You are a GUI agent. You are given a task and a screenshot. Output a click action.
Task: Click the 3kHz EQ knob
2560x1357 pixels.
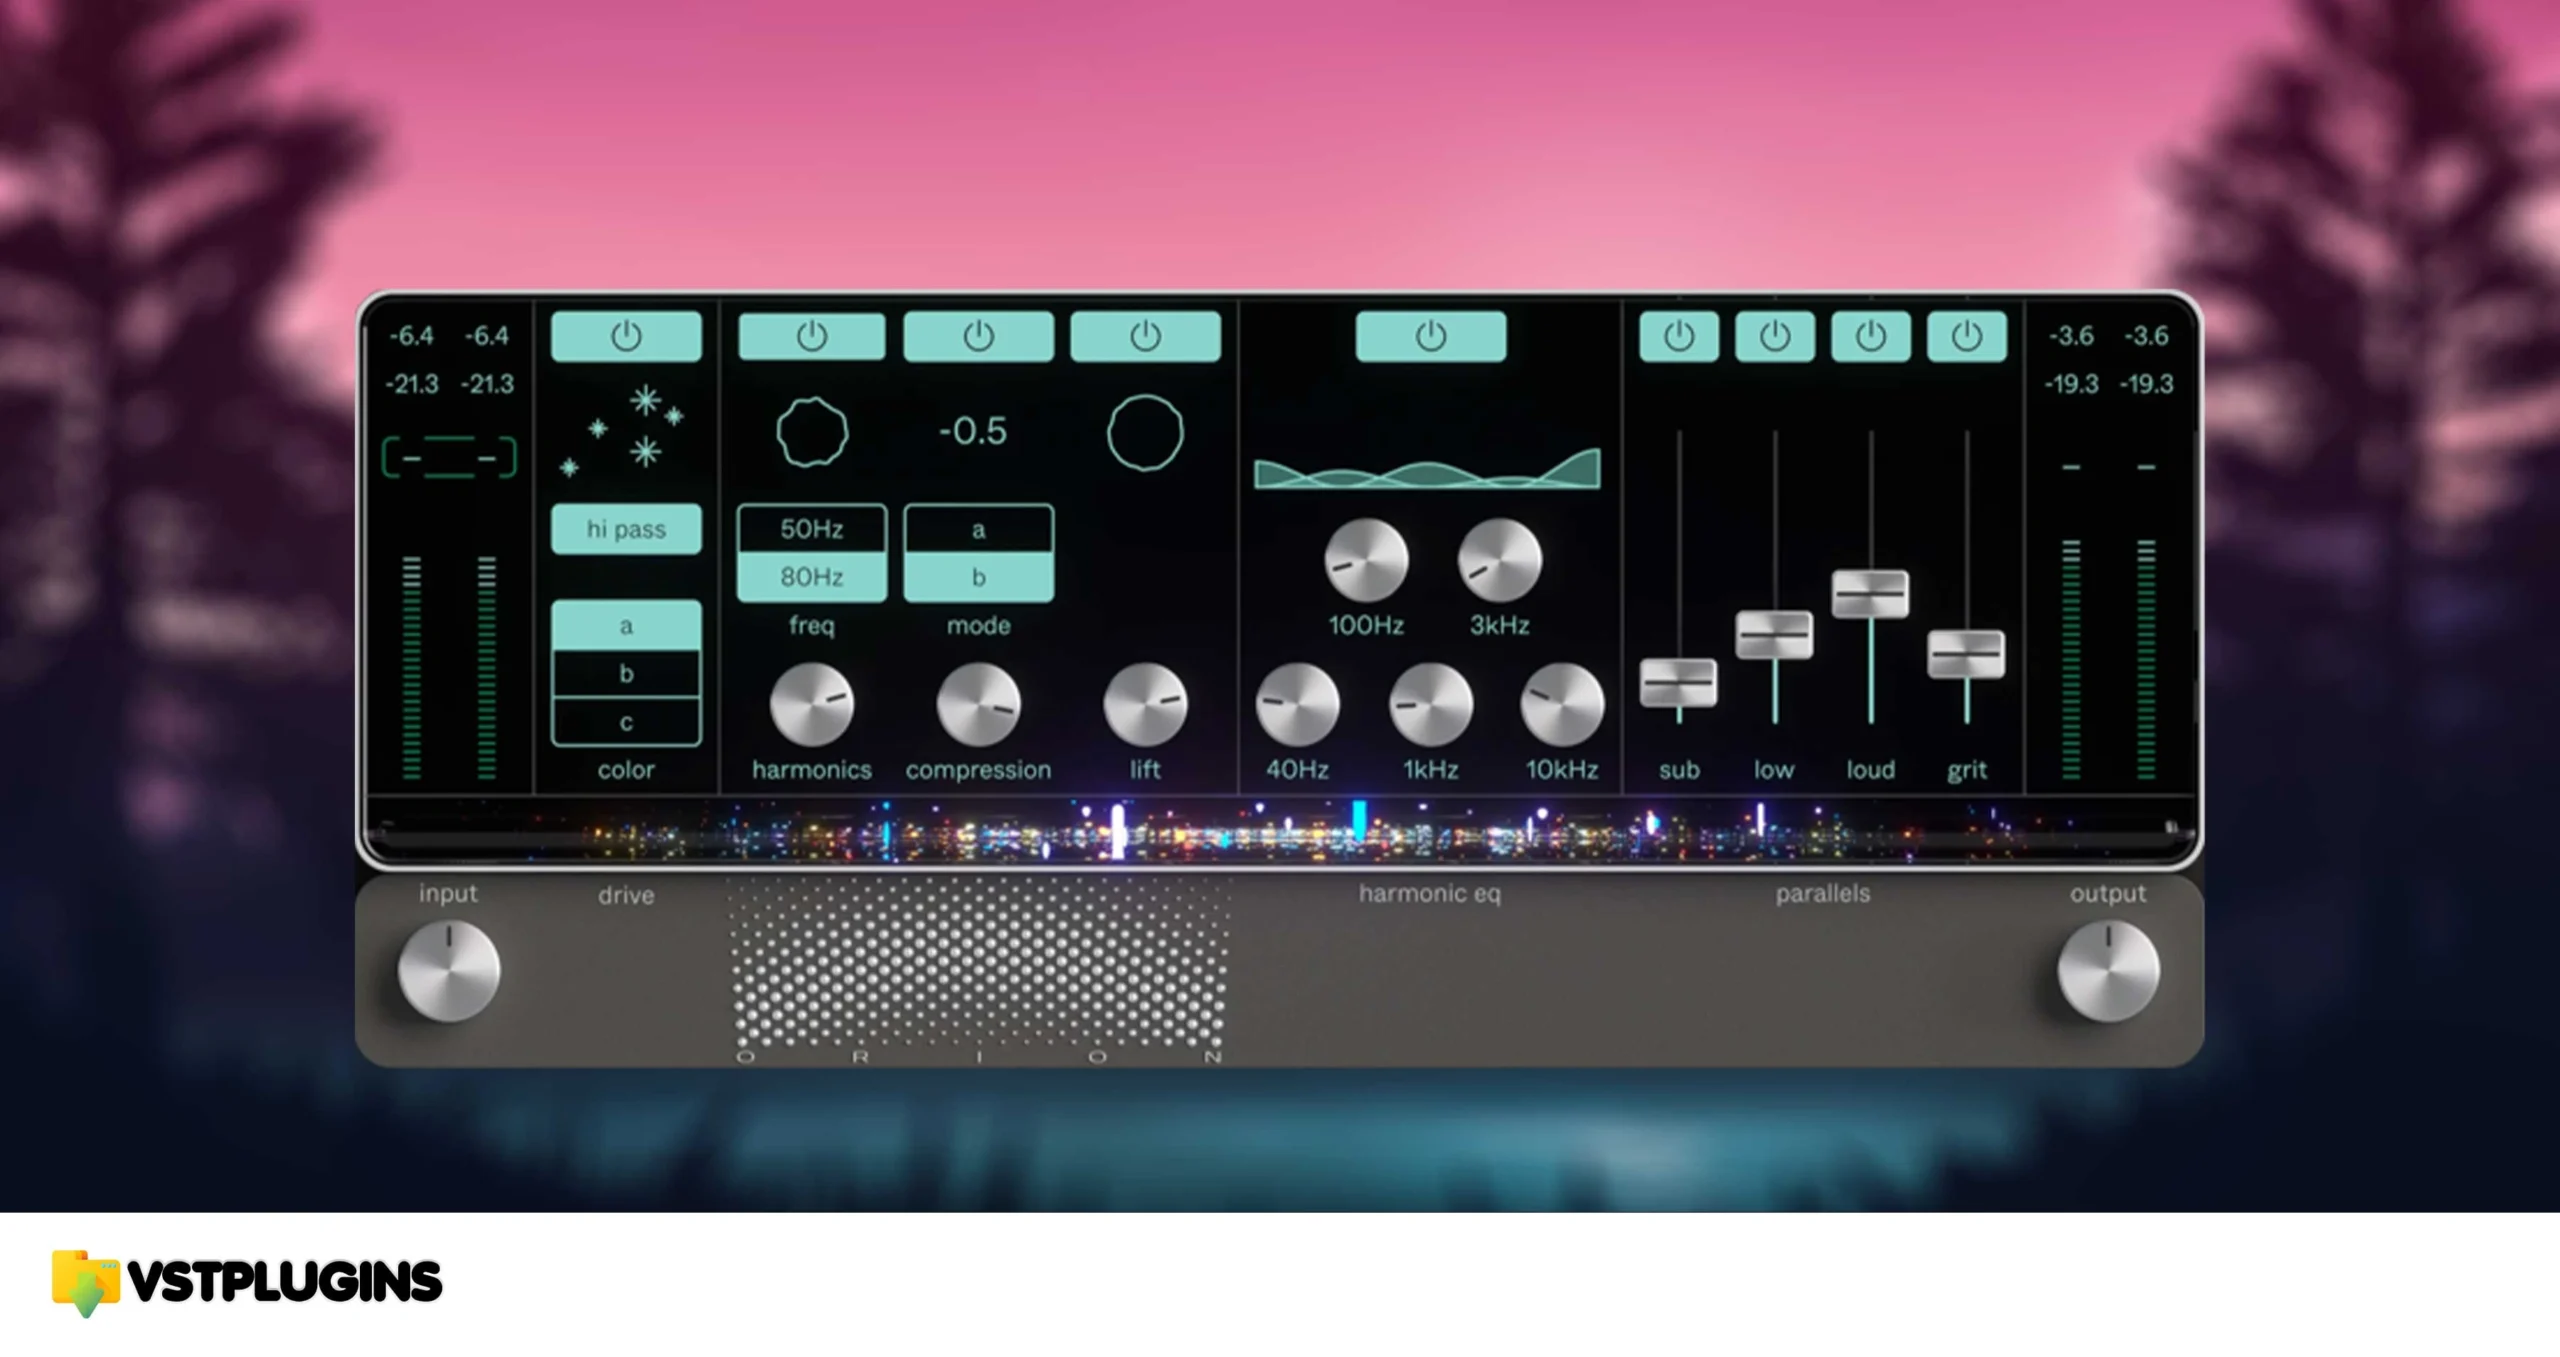coord(1499,560)
